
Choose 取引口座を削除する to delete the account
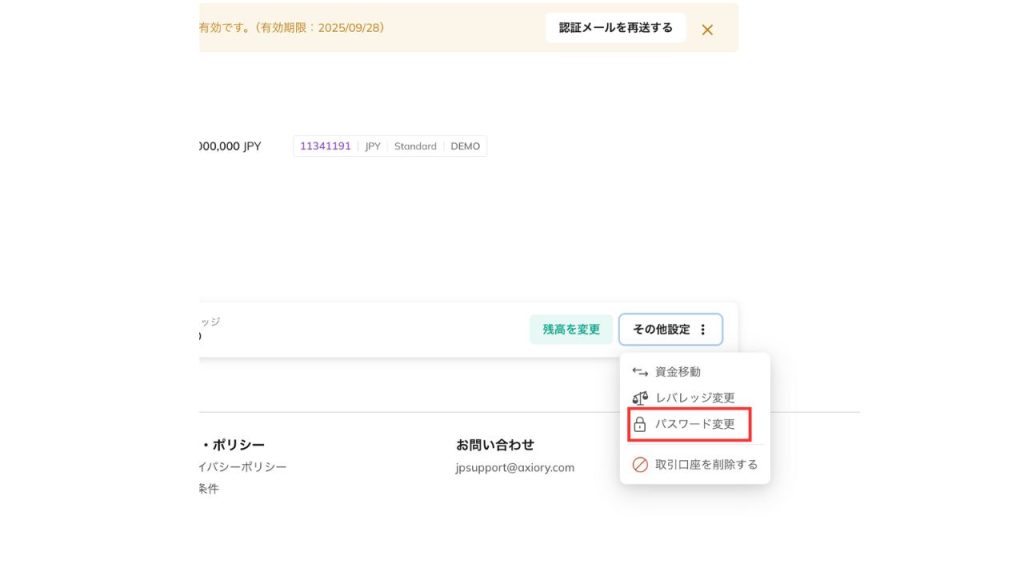click(705, 464)
